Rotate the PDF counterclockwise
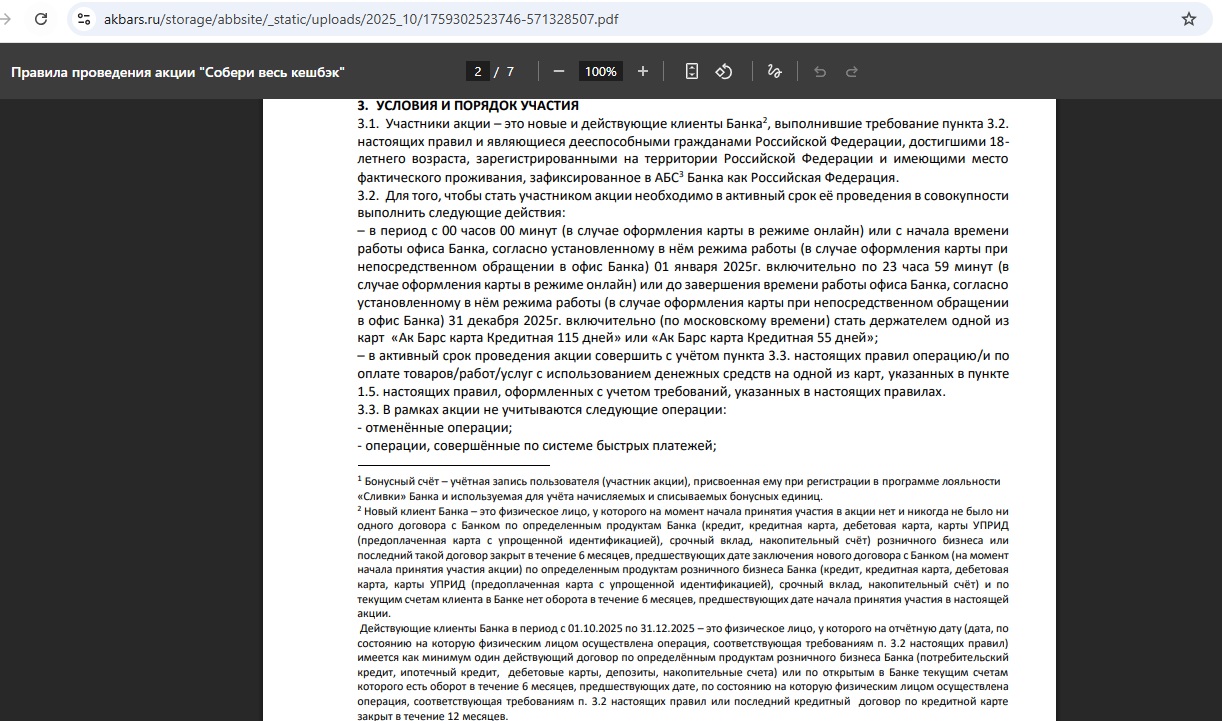Viewport: 1222px width, 721px height. pos(725,72)
